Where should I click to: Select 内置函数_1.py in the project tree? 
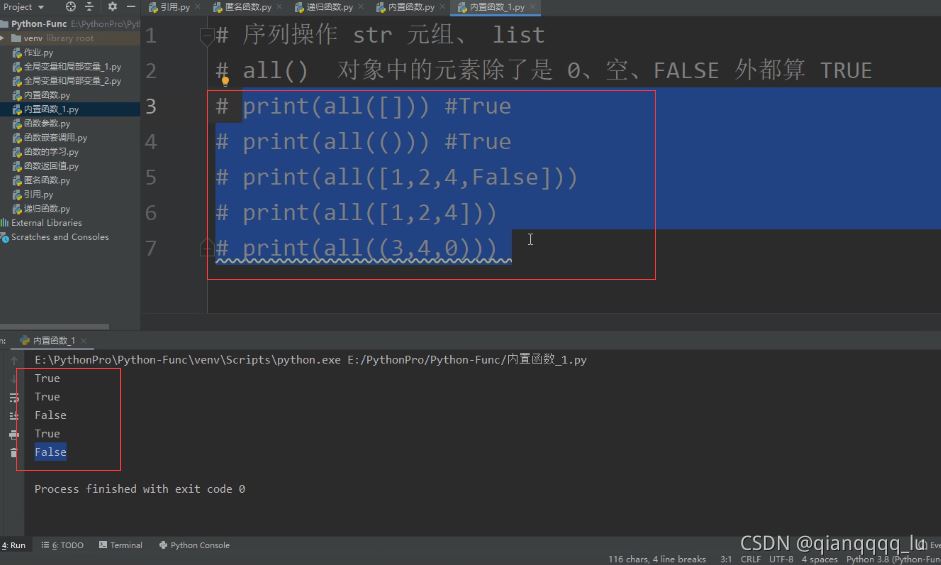(51, 109)
